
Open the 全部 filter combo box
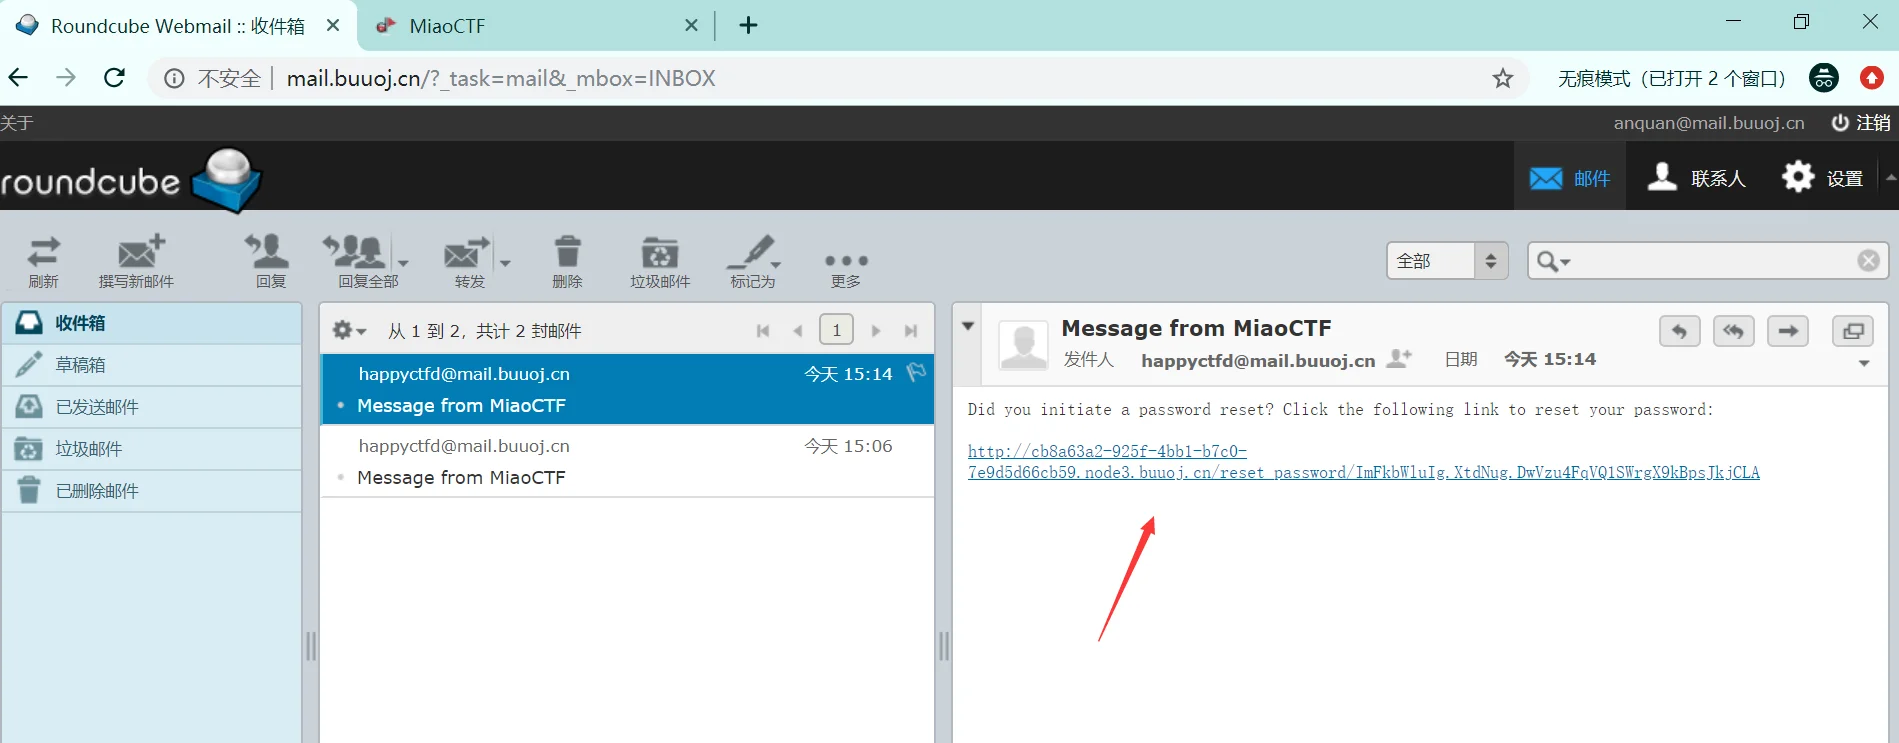[x=1447, y=261]
